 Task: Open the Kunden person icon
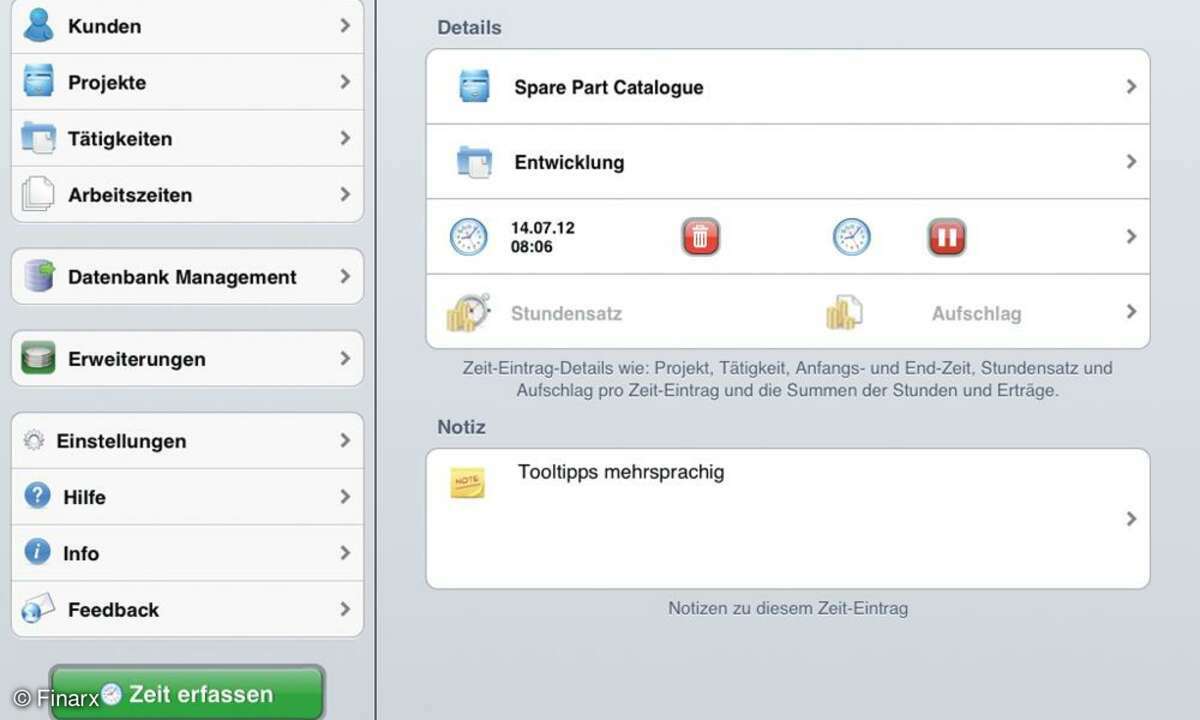coord(38,24)
